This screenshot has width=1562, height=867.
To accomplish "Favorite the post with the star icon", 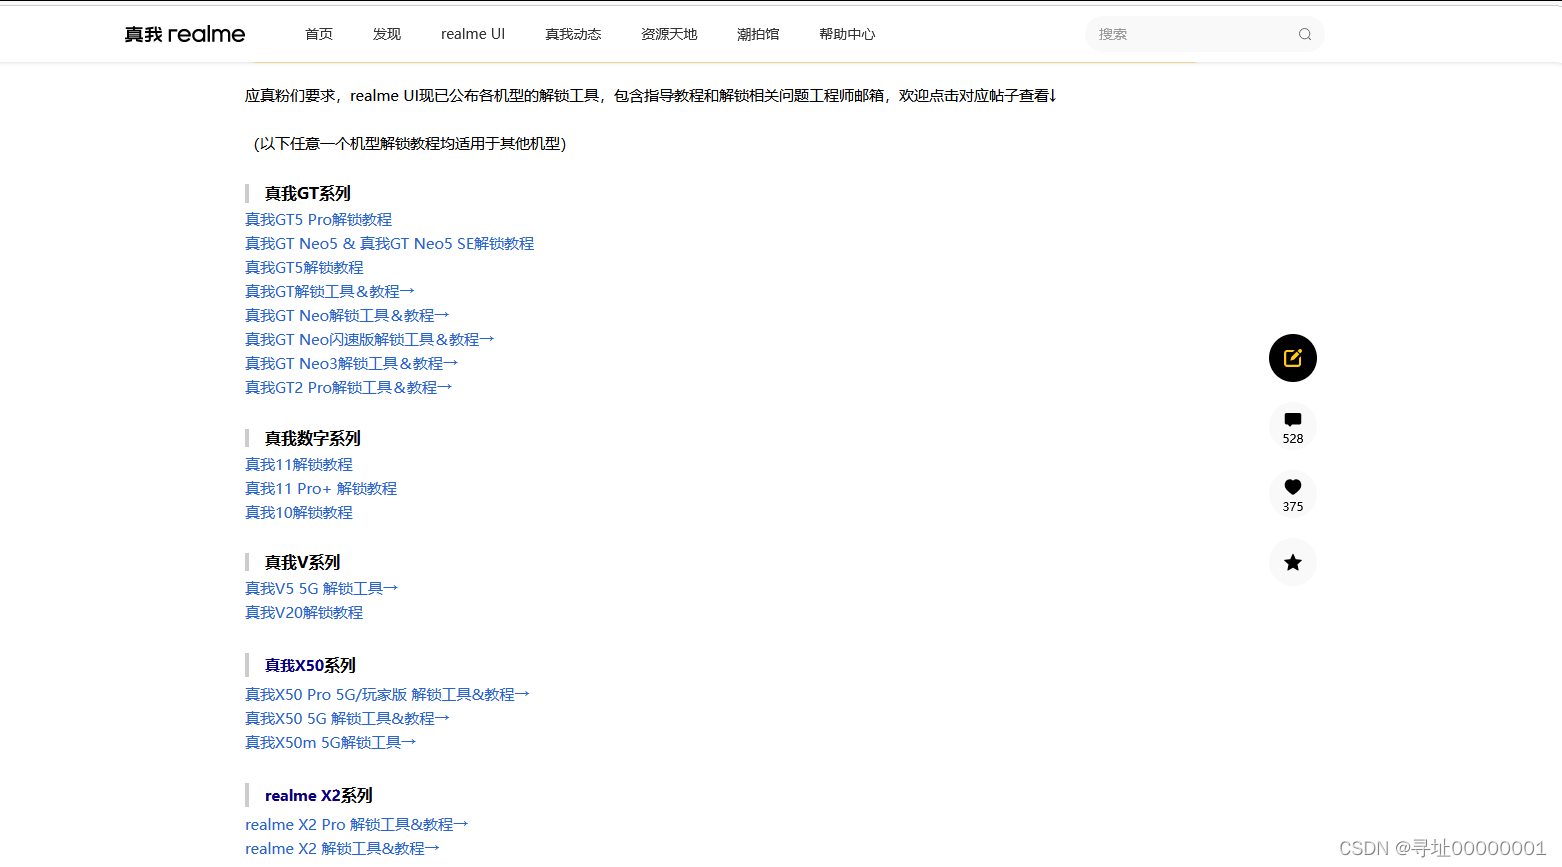I will click(1293, 562).
